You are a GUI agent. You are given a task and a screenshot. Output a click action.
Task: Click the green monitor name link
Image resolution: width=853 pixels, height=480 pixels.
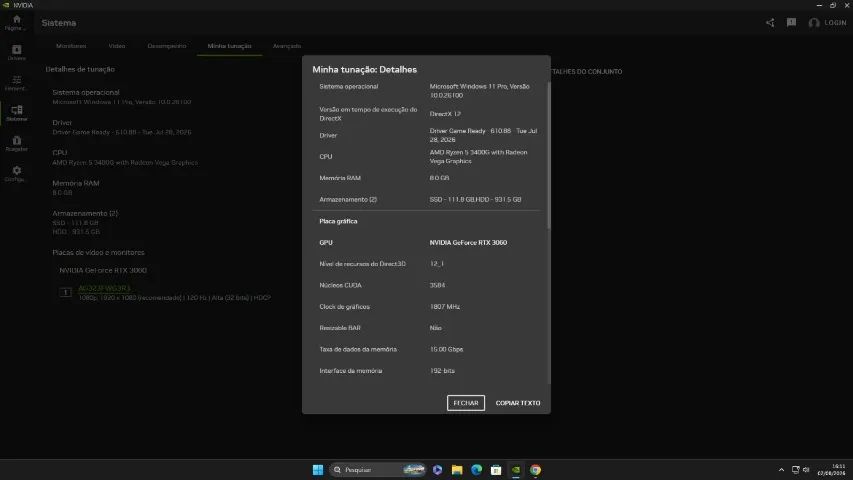[x=104, y=288]
